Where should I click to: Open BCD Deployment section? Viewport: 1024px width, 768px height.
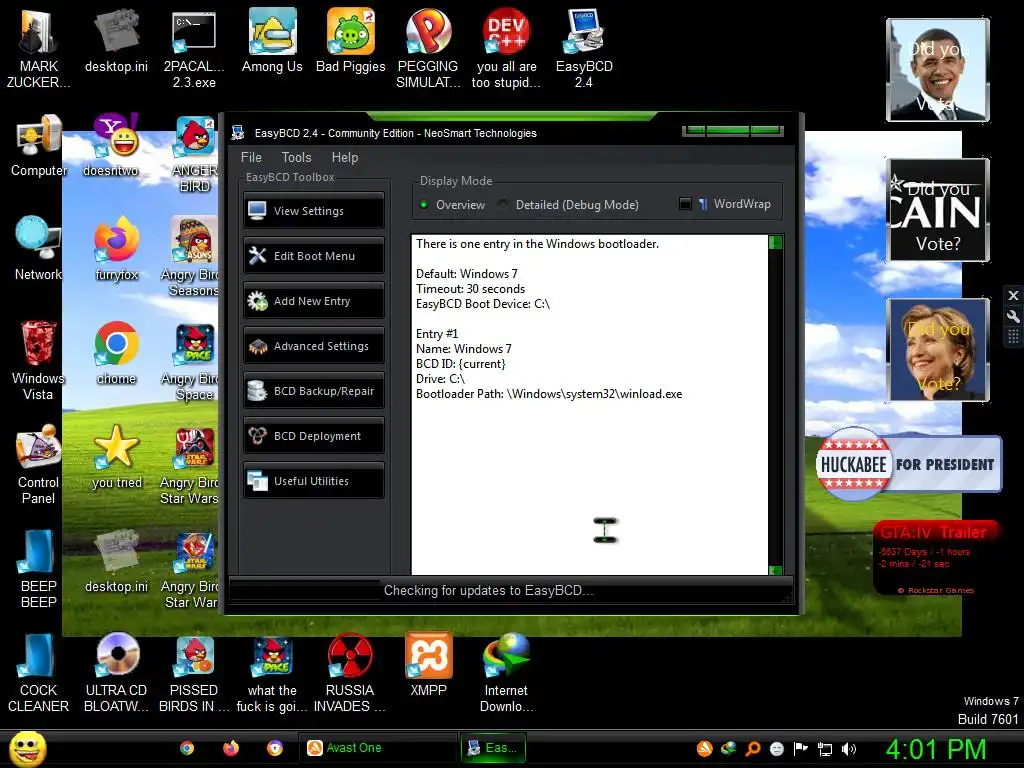click(x=313, y=436)
